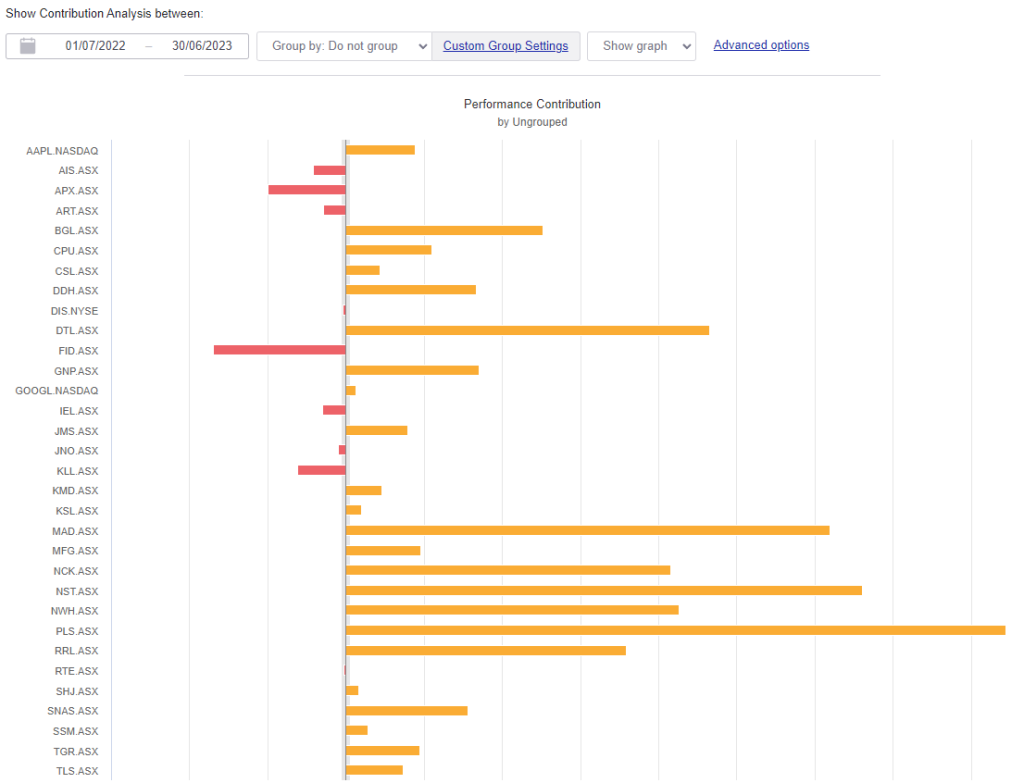Screen dimensions: 1024x783
Task: Click the MFG.ASX axis label
Action: [75, 551]
